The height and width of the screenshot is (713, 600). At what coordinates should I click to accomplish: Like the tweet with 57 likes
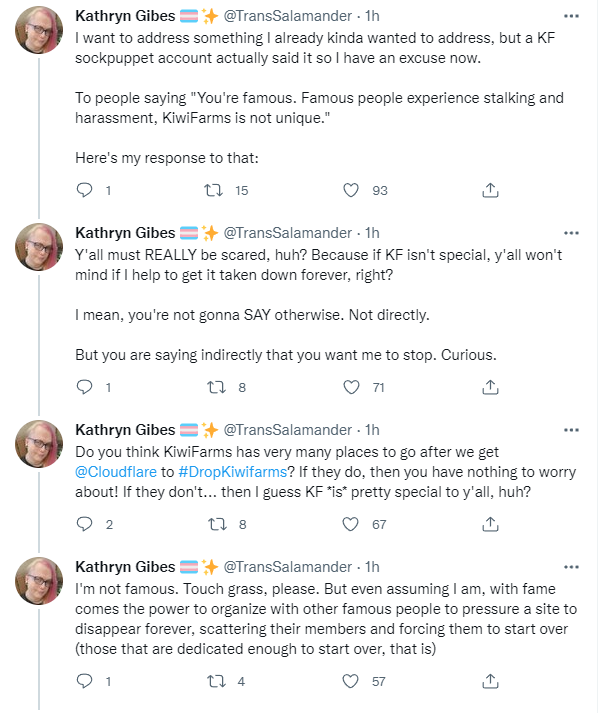[x=350, y=681]
